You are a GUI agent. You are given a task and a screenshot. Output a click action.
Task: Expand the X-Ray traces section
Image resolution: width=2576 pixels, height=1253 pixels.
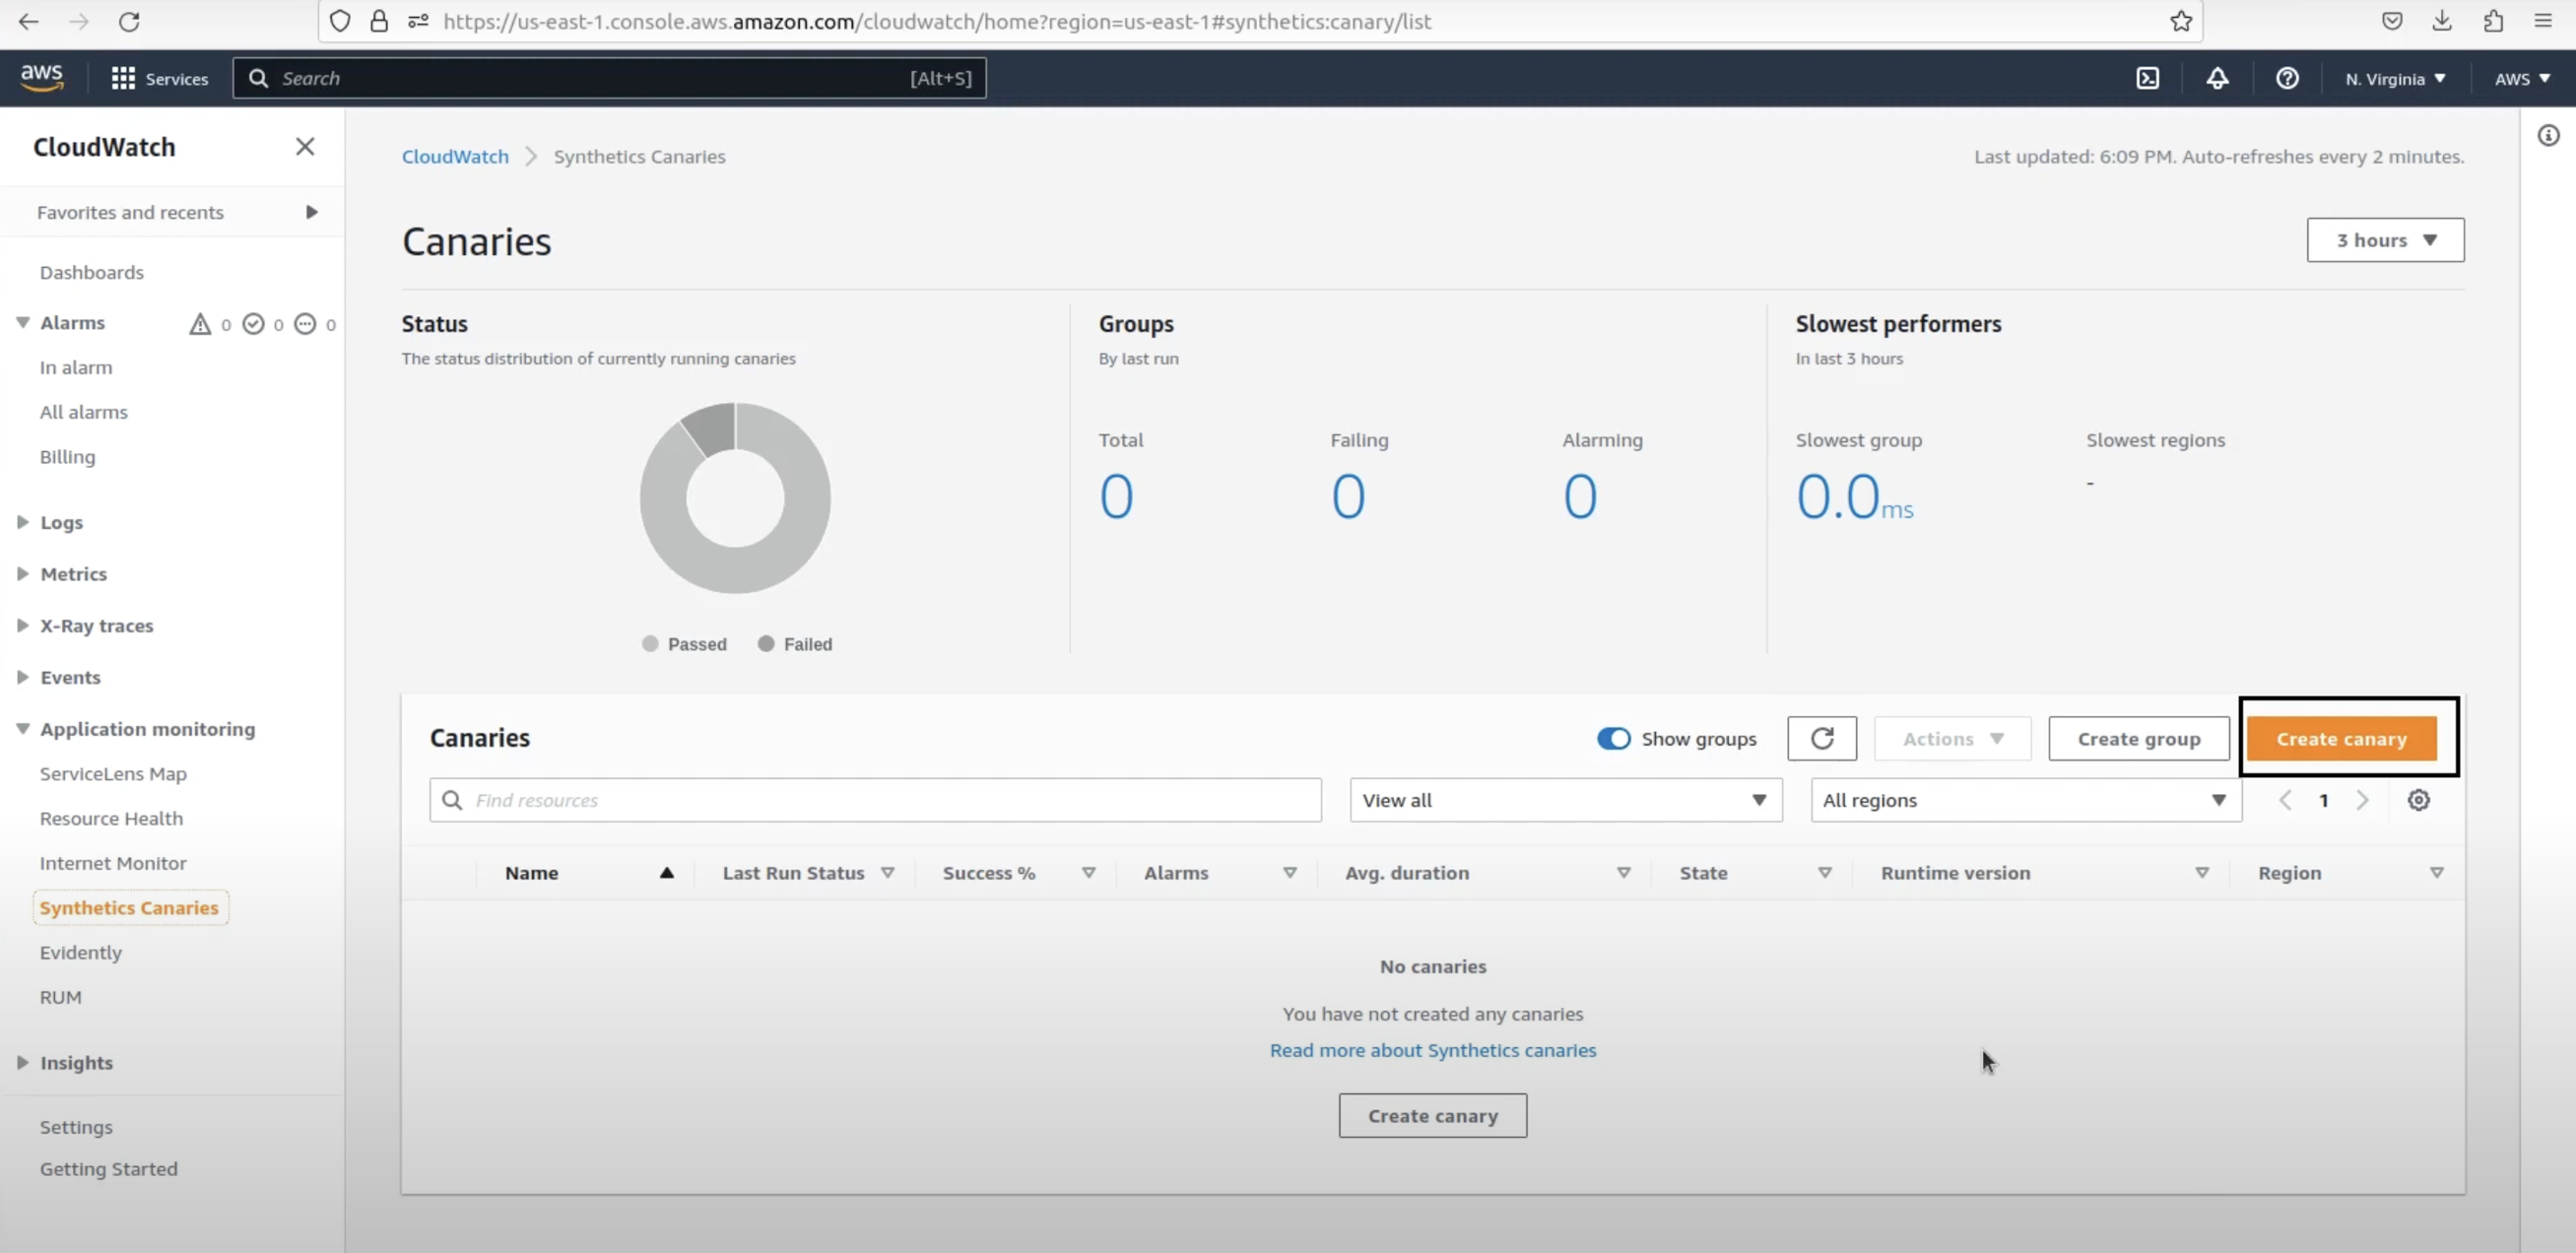pyautogui.click(x=23, y=625)
